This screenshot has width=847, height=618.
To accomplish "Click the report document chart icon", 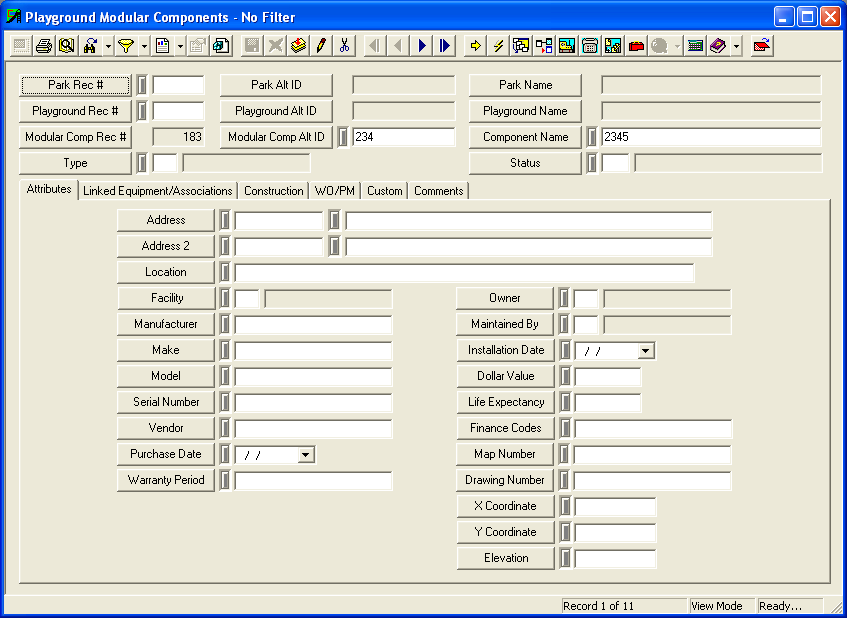I will tap(162, 46).
